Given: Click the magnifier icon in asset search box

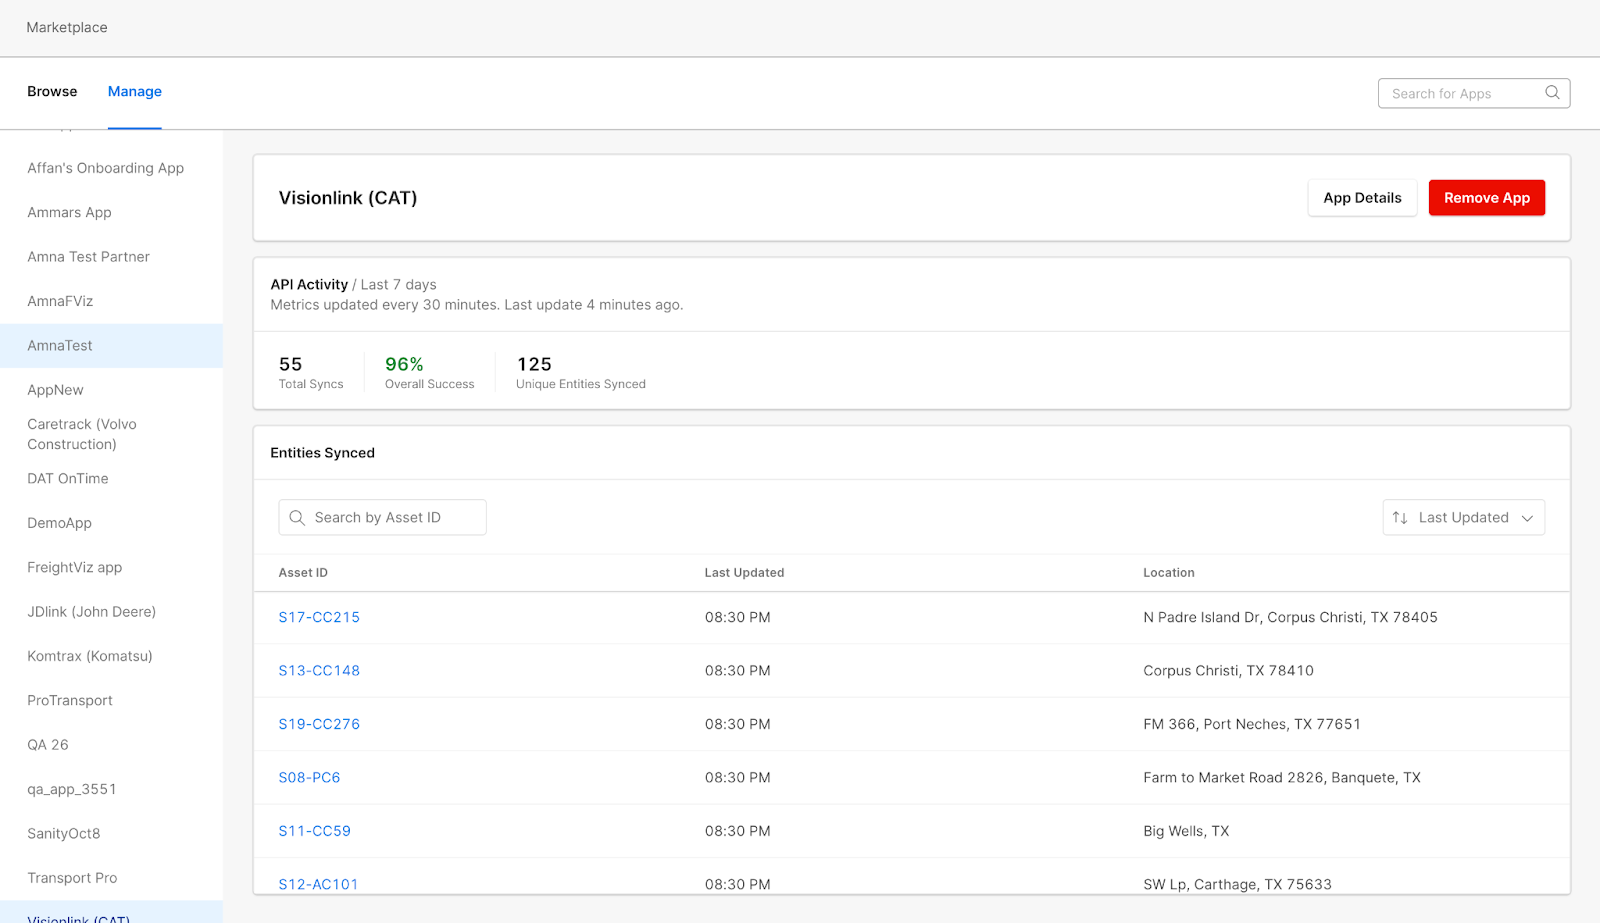Looking at the screenshot, I should (297, 518).
